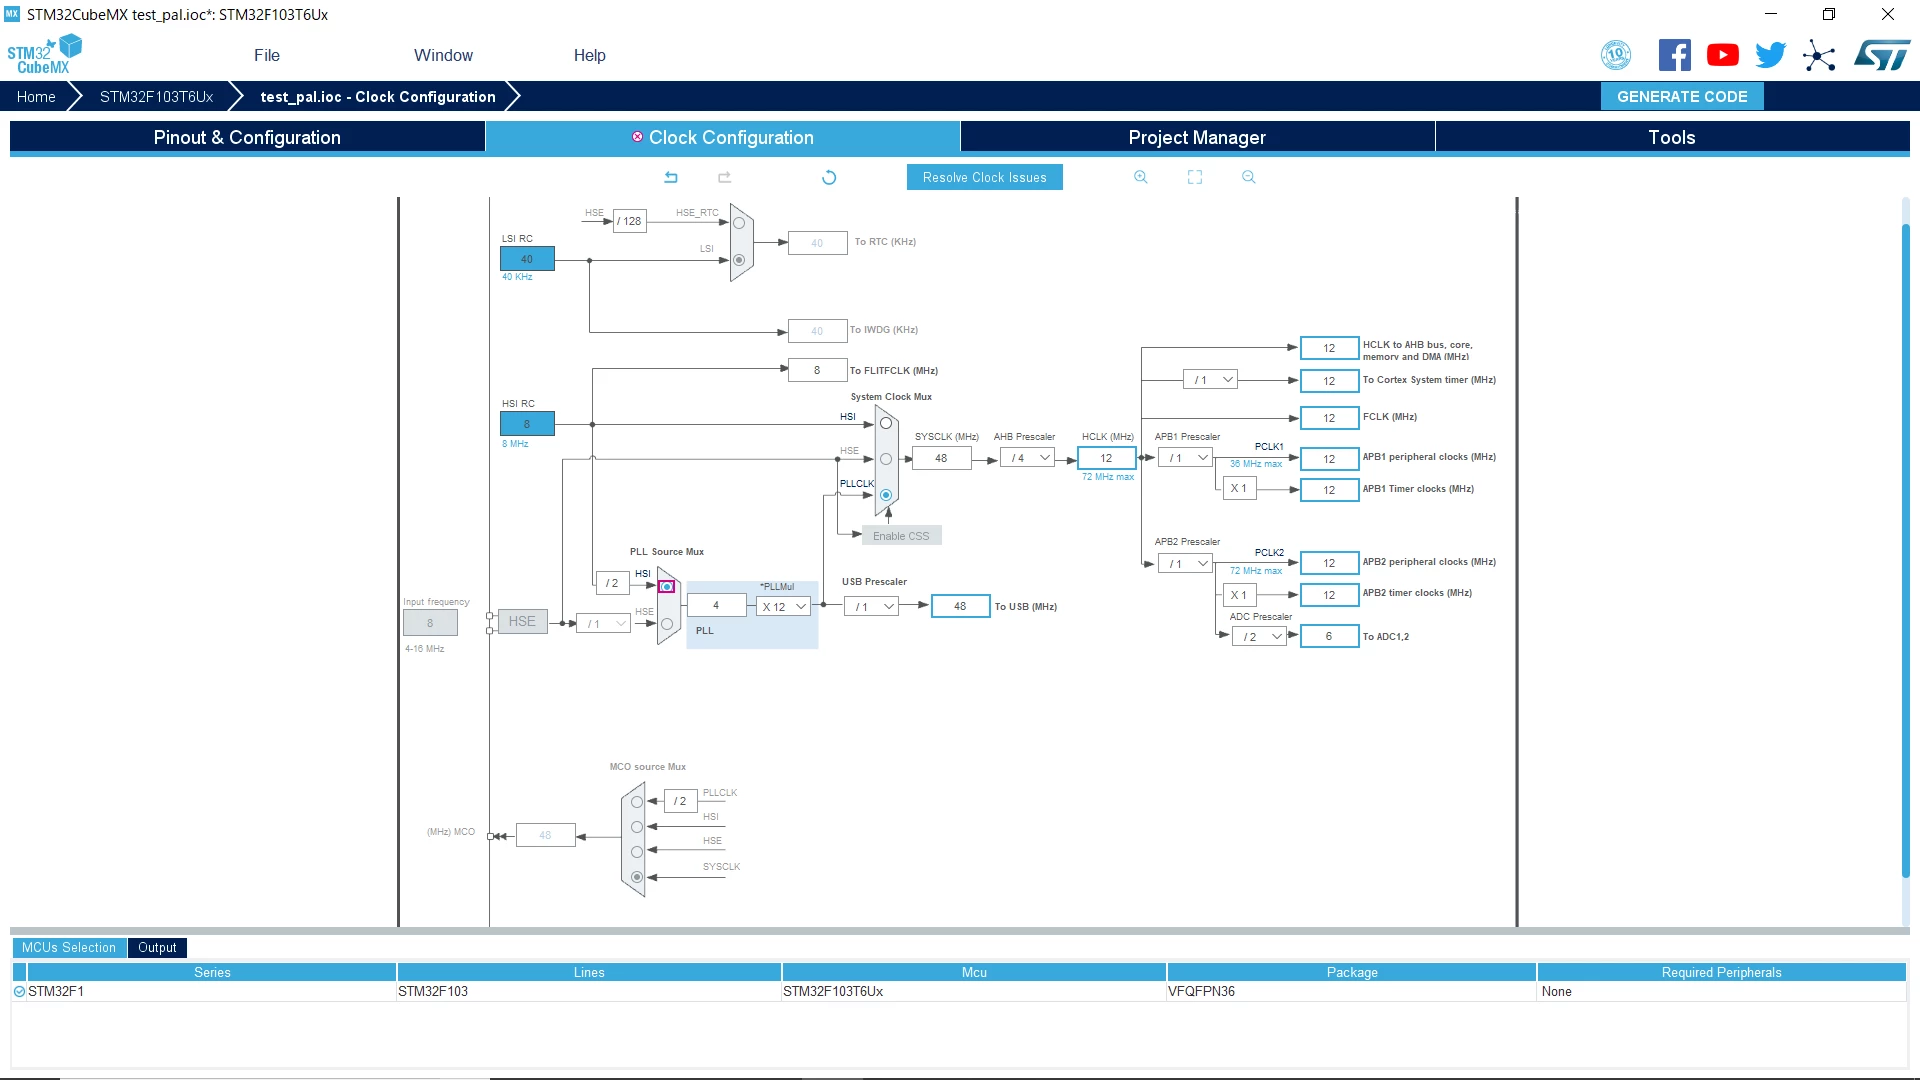Click the Package column header
Screen dimensions: 1920x1080
click(x=1351, y=972)
